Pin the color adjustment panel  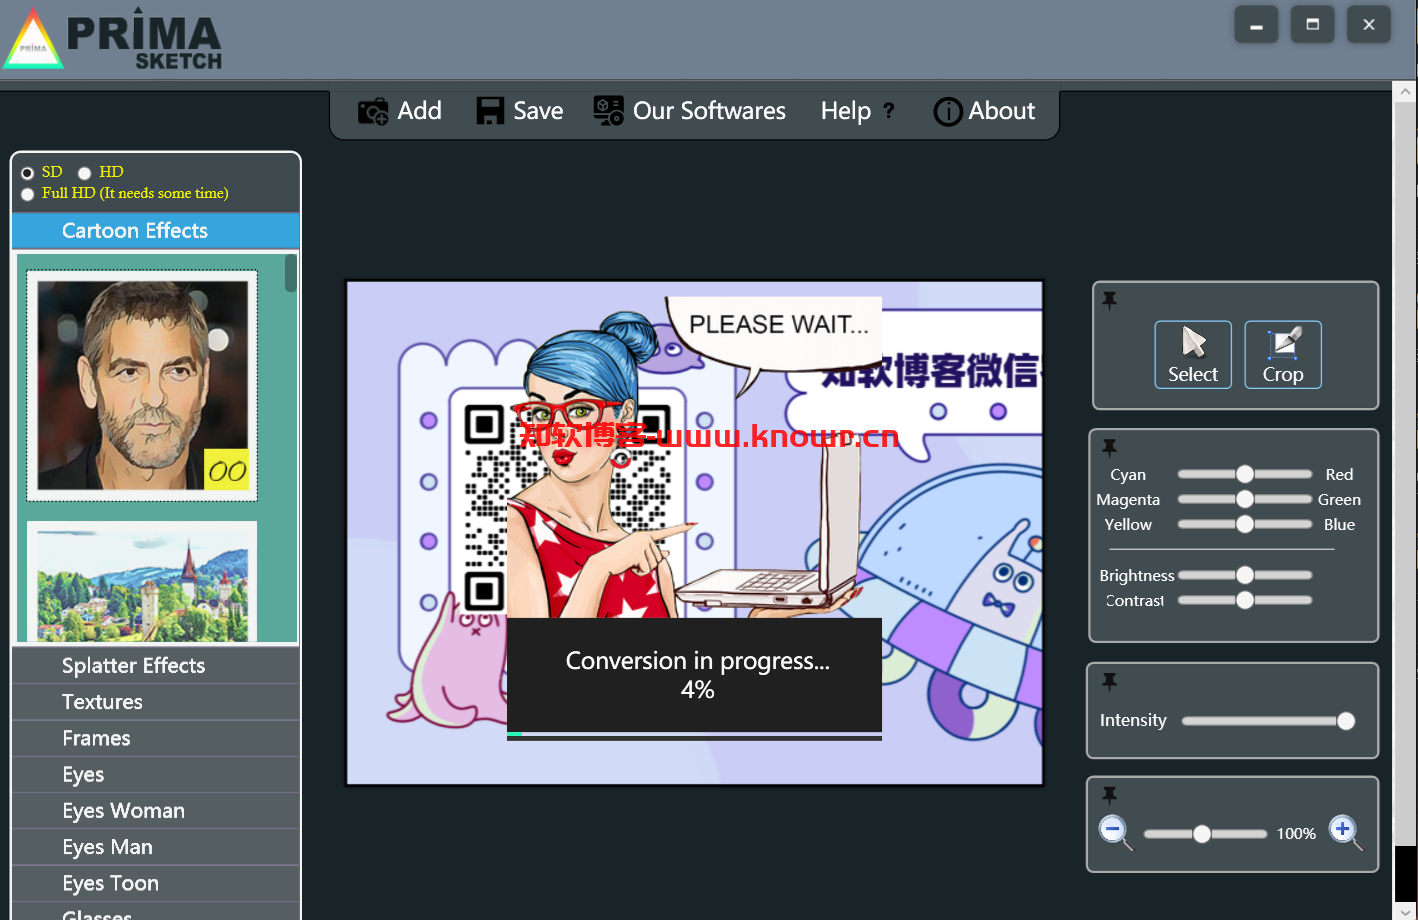pos(1110,447)
